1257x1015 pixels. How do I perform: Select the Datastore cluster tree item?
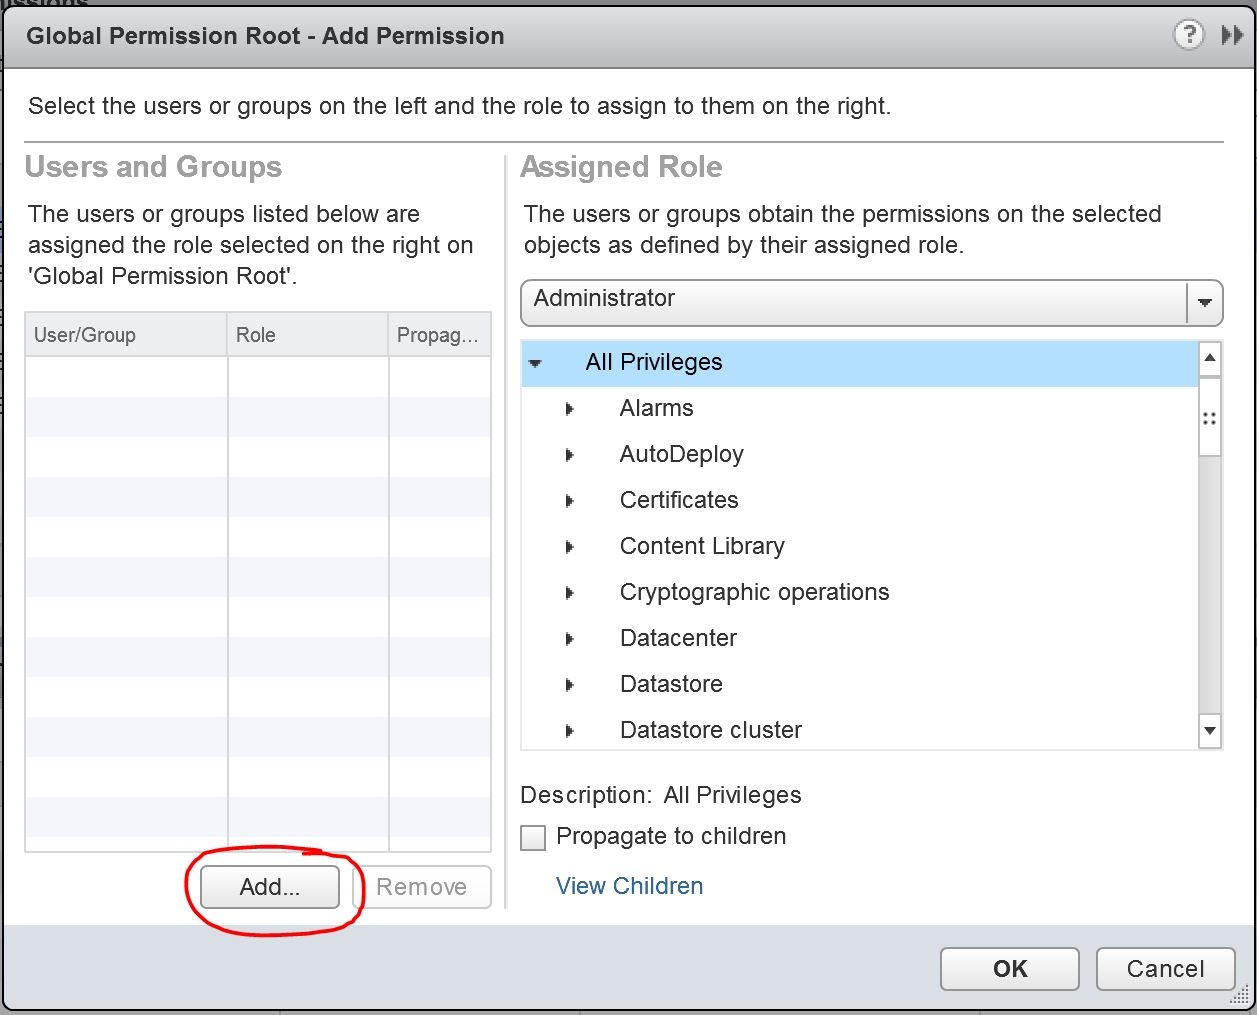(x=710, y=730)
